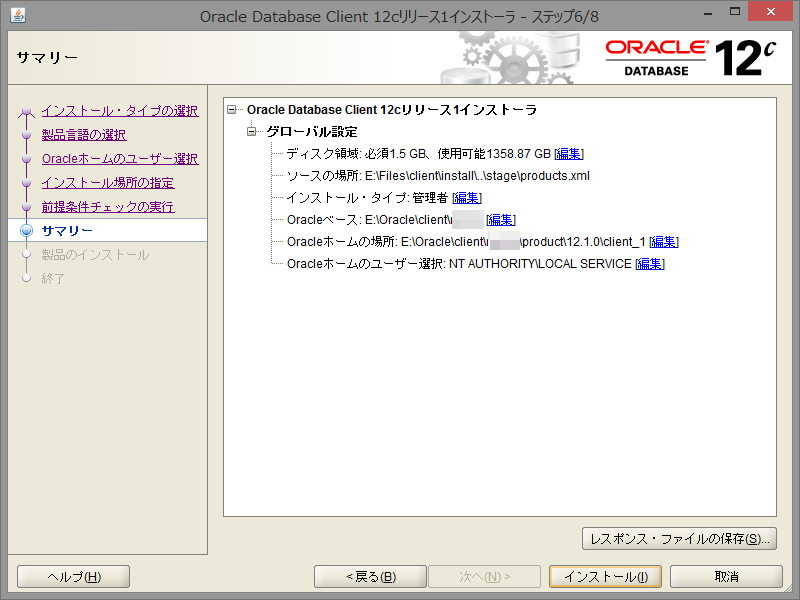Open ヘルプ(H) button
800x600 pixels.
click(x=73, y=577)
